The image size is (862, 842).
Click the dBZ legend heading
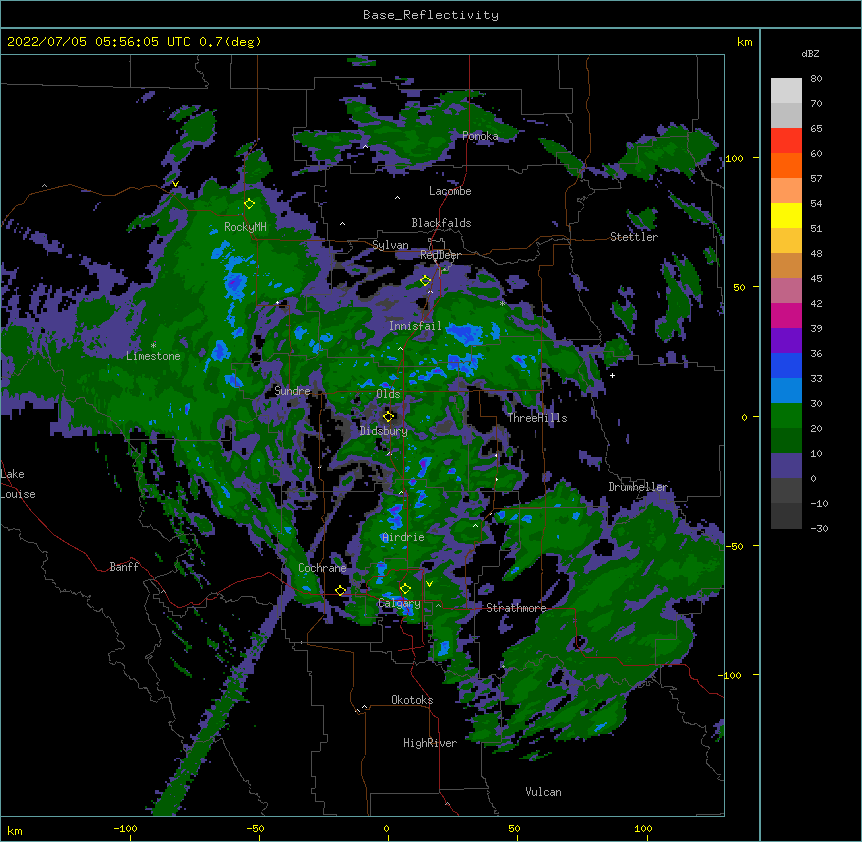(x=810, y=54)
